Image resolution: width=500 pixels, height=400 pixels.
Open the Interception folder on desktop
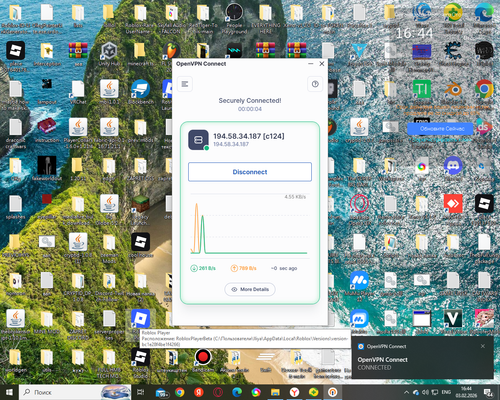pos(47,54)
